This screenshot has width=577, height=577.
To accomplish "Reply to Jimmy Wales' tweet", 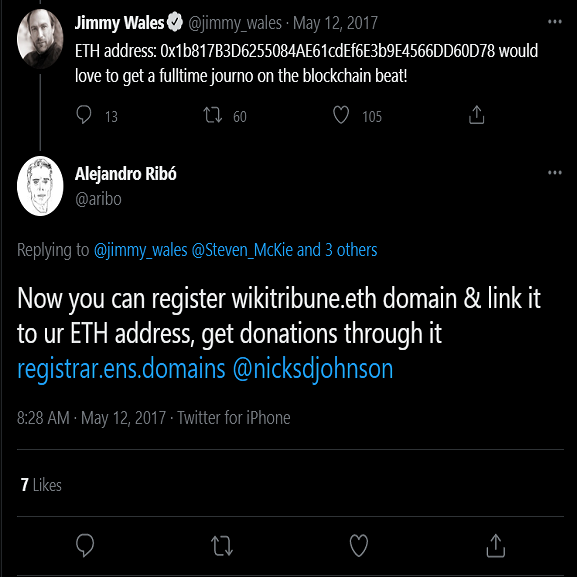I will coord(84,115).
